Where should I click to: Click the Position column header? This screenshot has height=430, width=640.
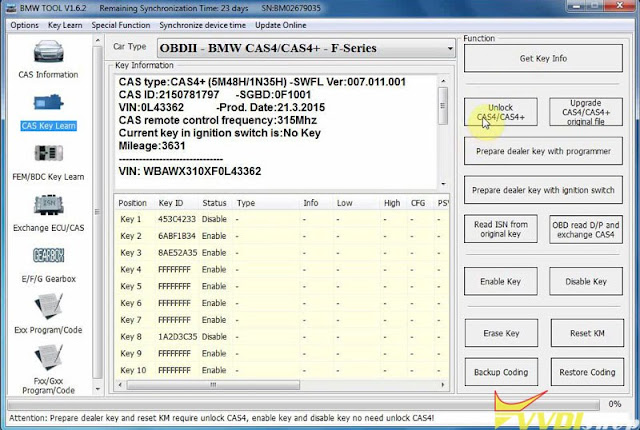pos(133,203)
